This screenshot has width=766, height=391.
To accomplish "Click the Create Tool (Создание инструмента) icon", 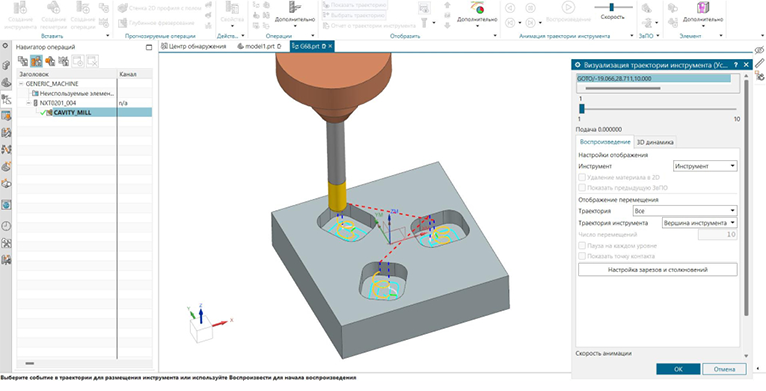I will click(x=21, y=7).
